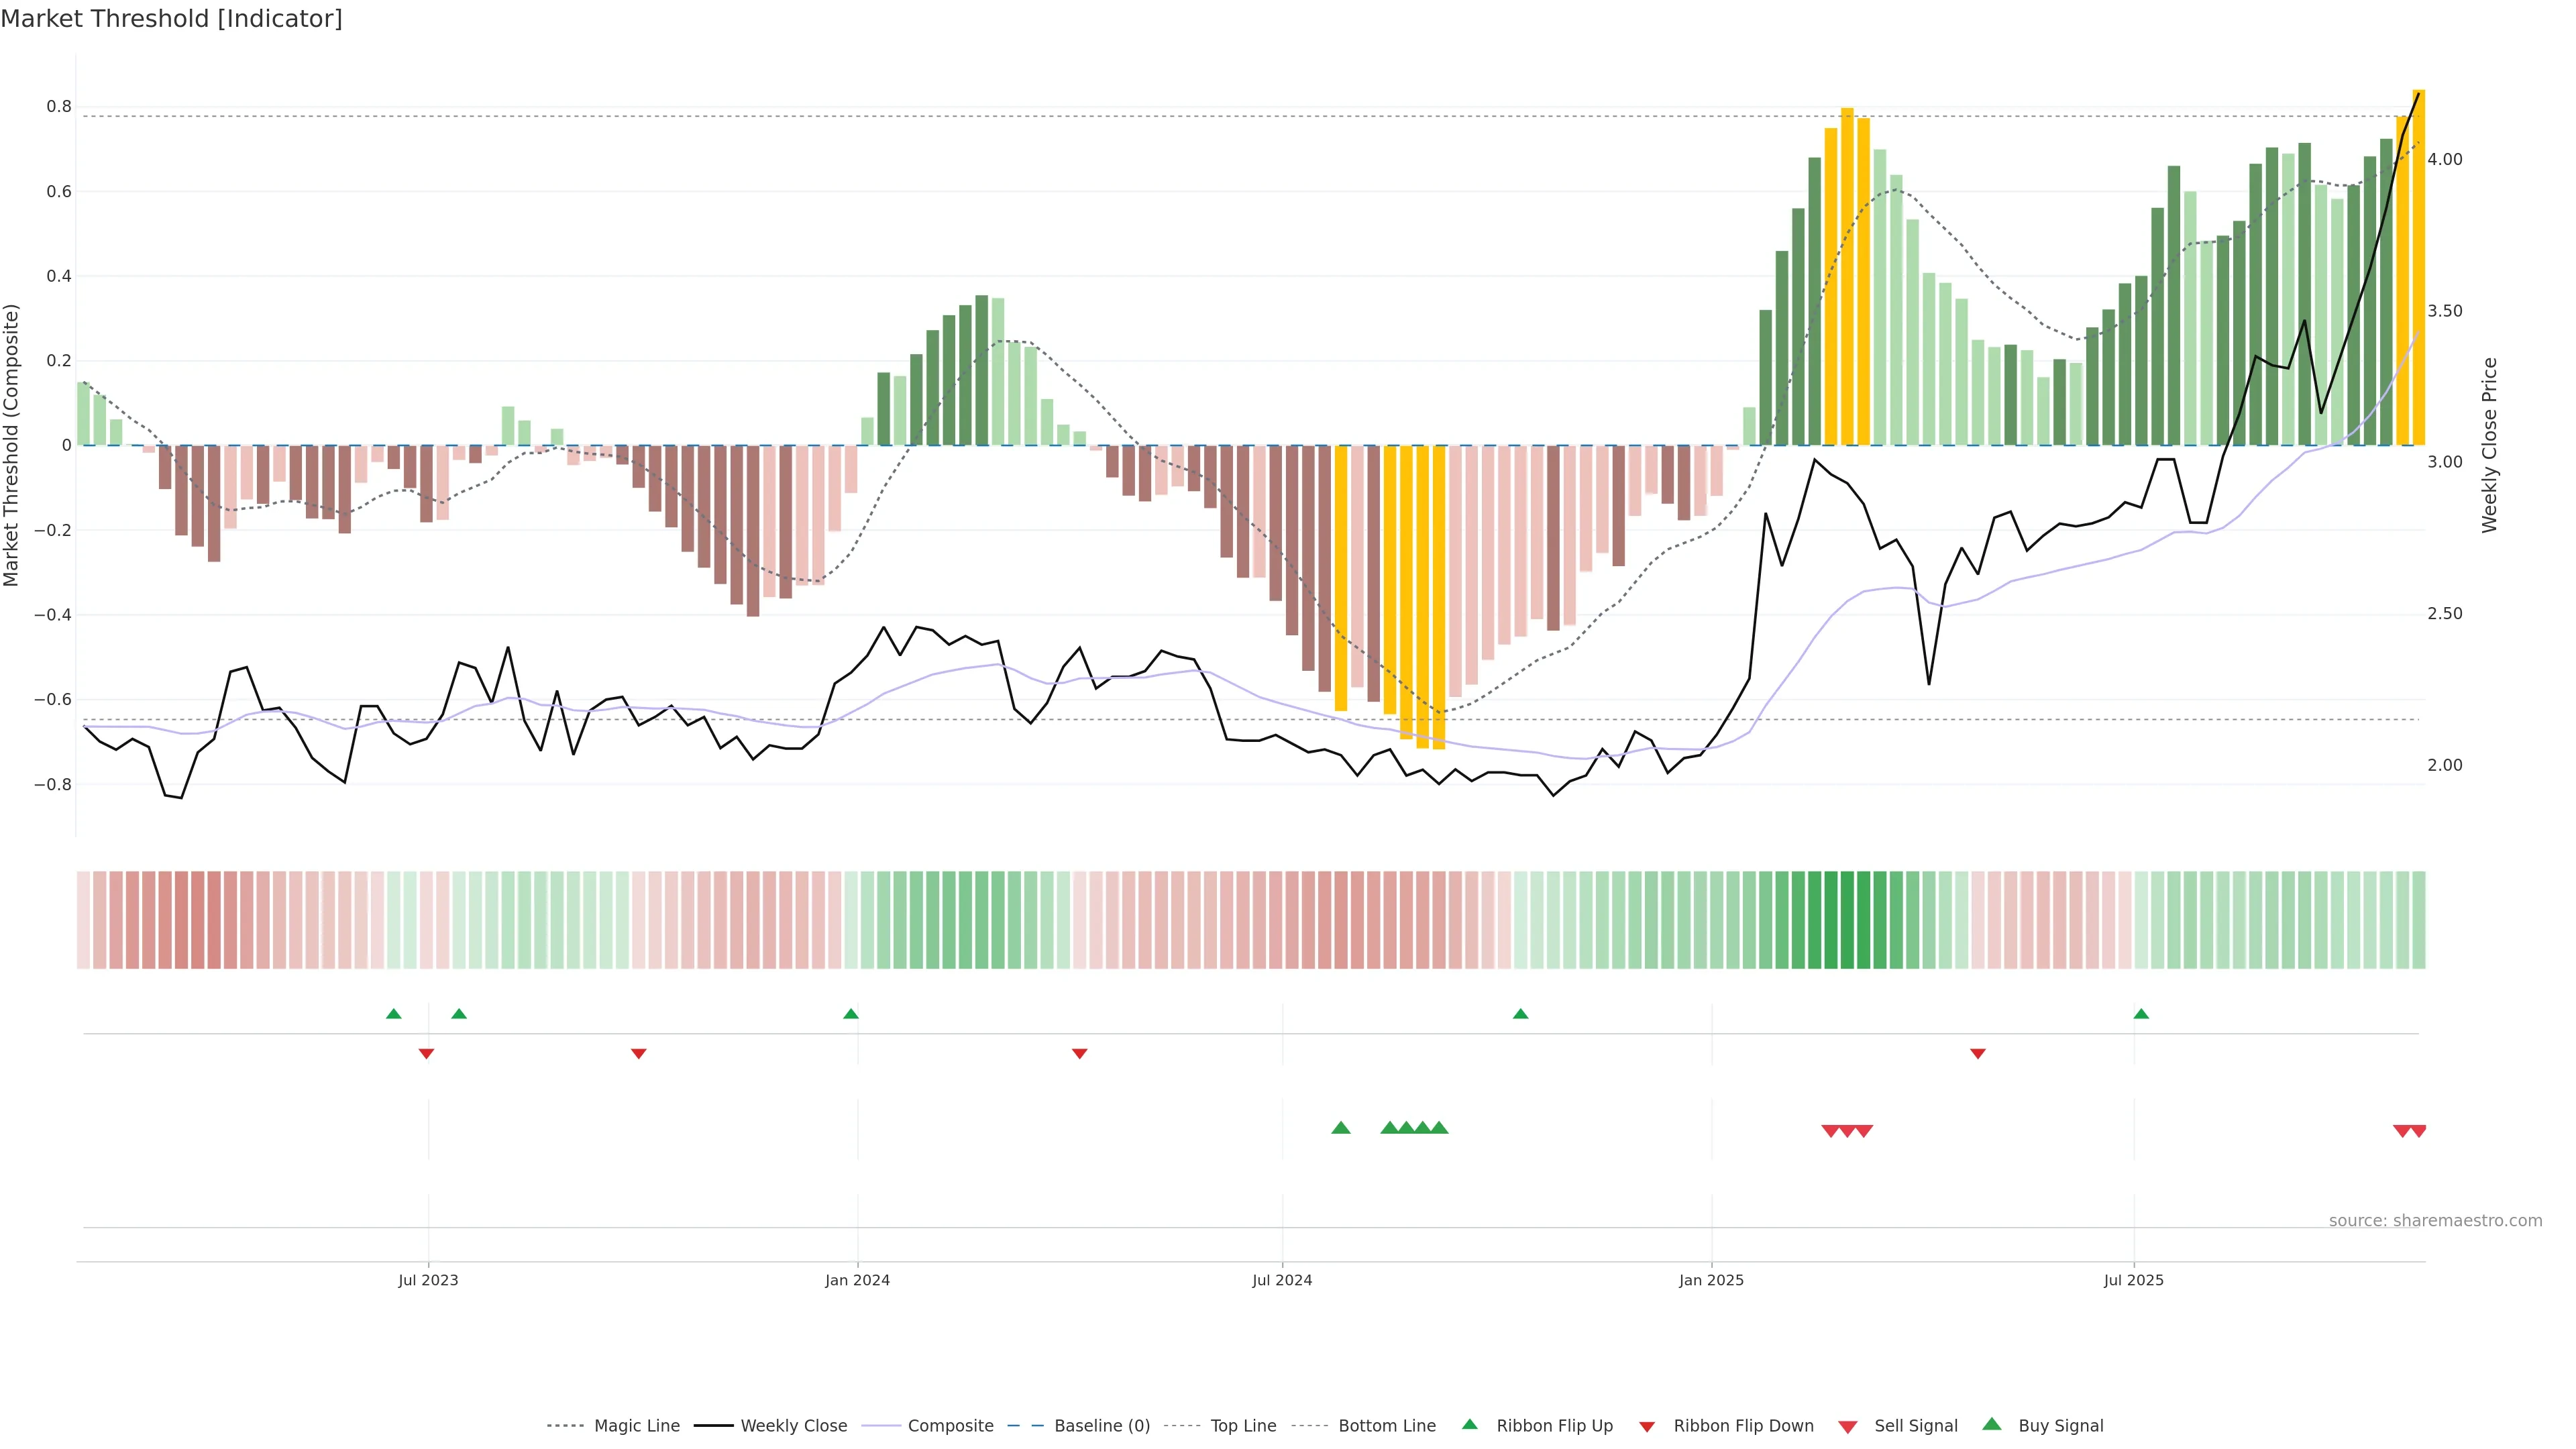
Task: Click the Buy Signal legend marker
Action: click(x=1991, y=1424)
